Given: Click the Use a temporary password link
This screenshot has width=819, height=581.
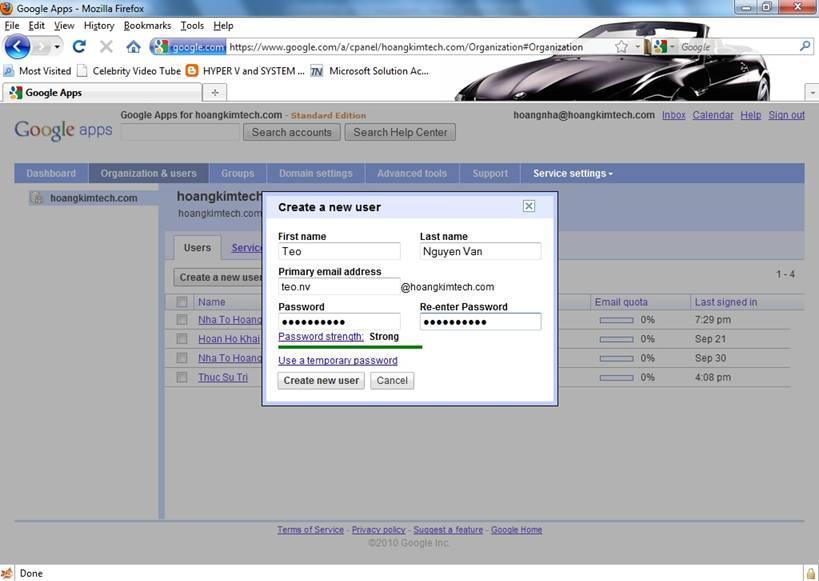Looking at the screenshot, I should point(338,361).
